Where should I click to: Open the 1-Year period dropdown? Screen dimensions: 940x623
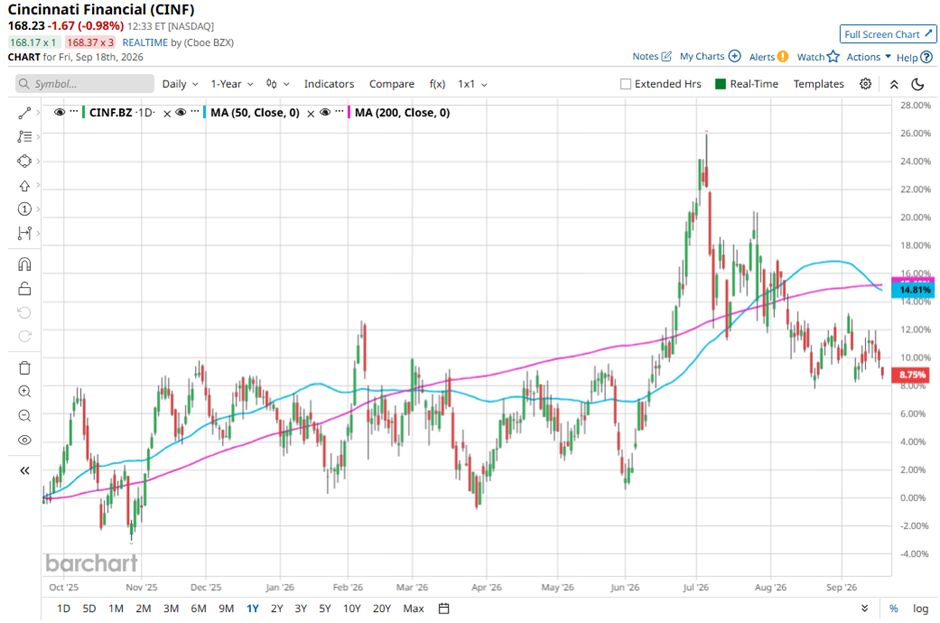(x=232, y=84)
